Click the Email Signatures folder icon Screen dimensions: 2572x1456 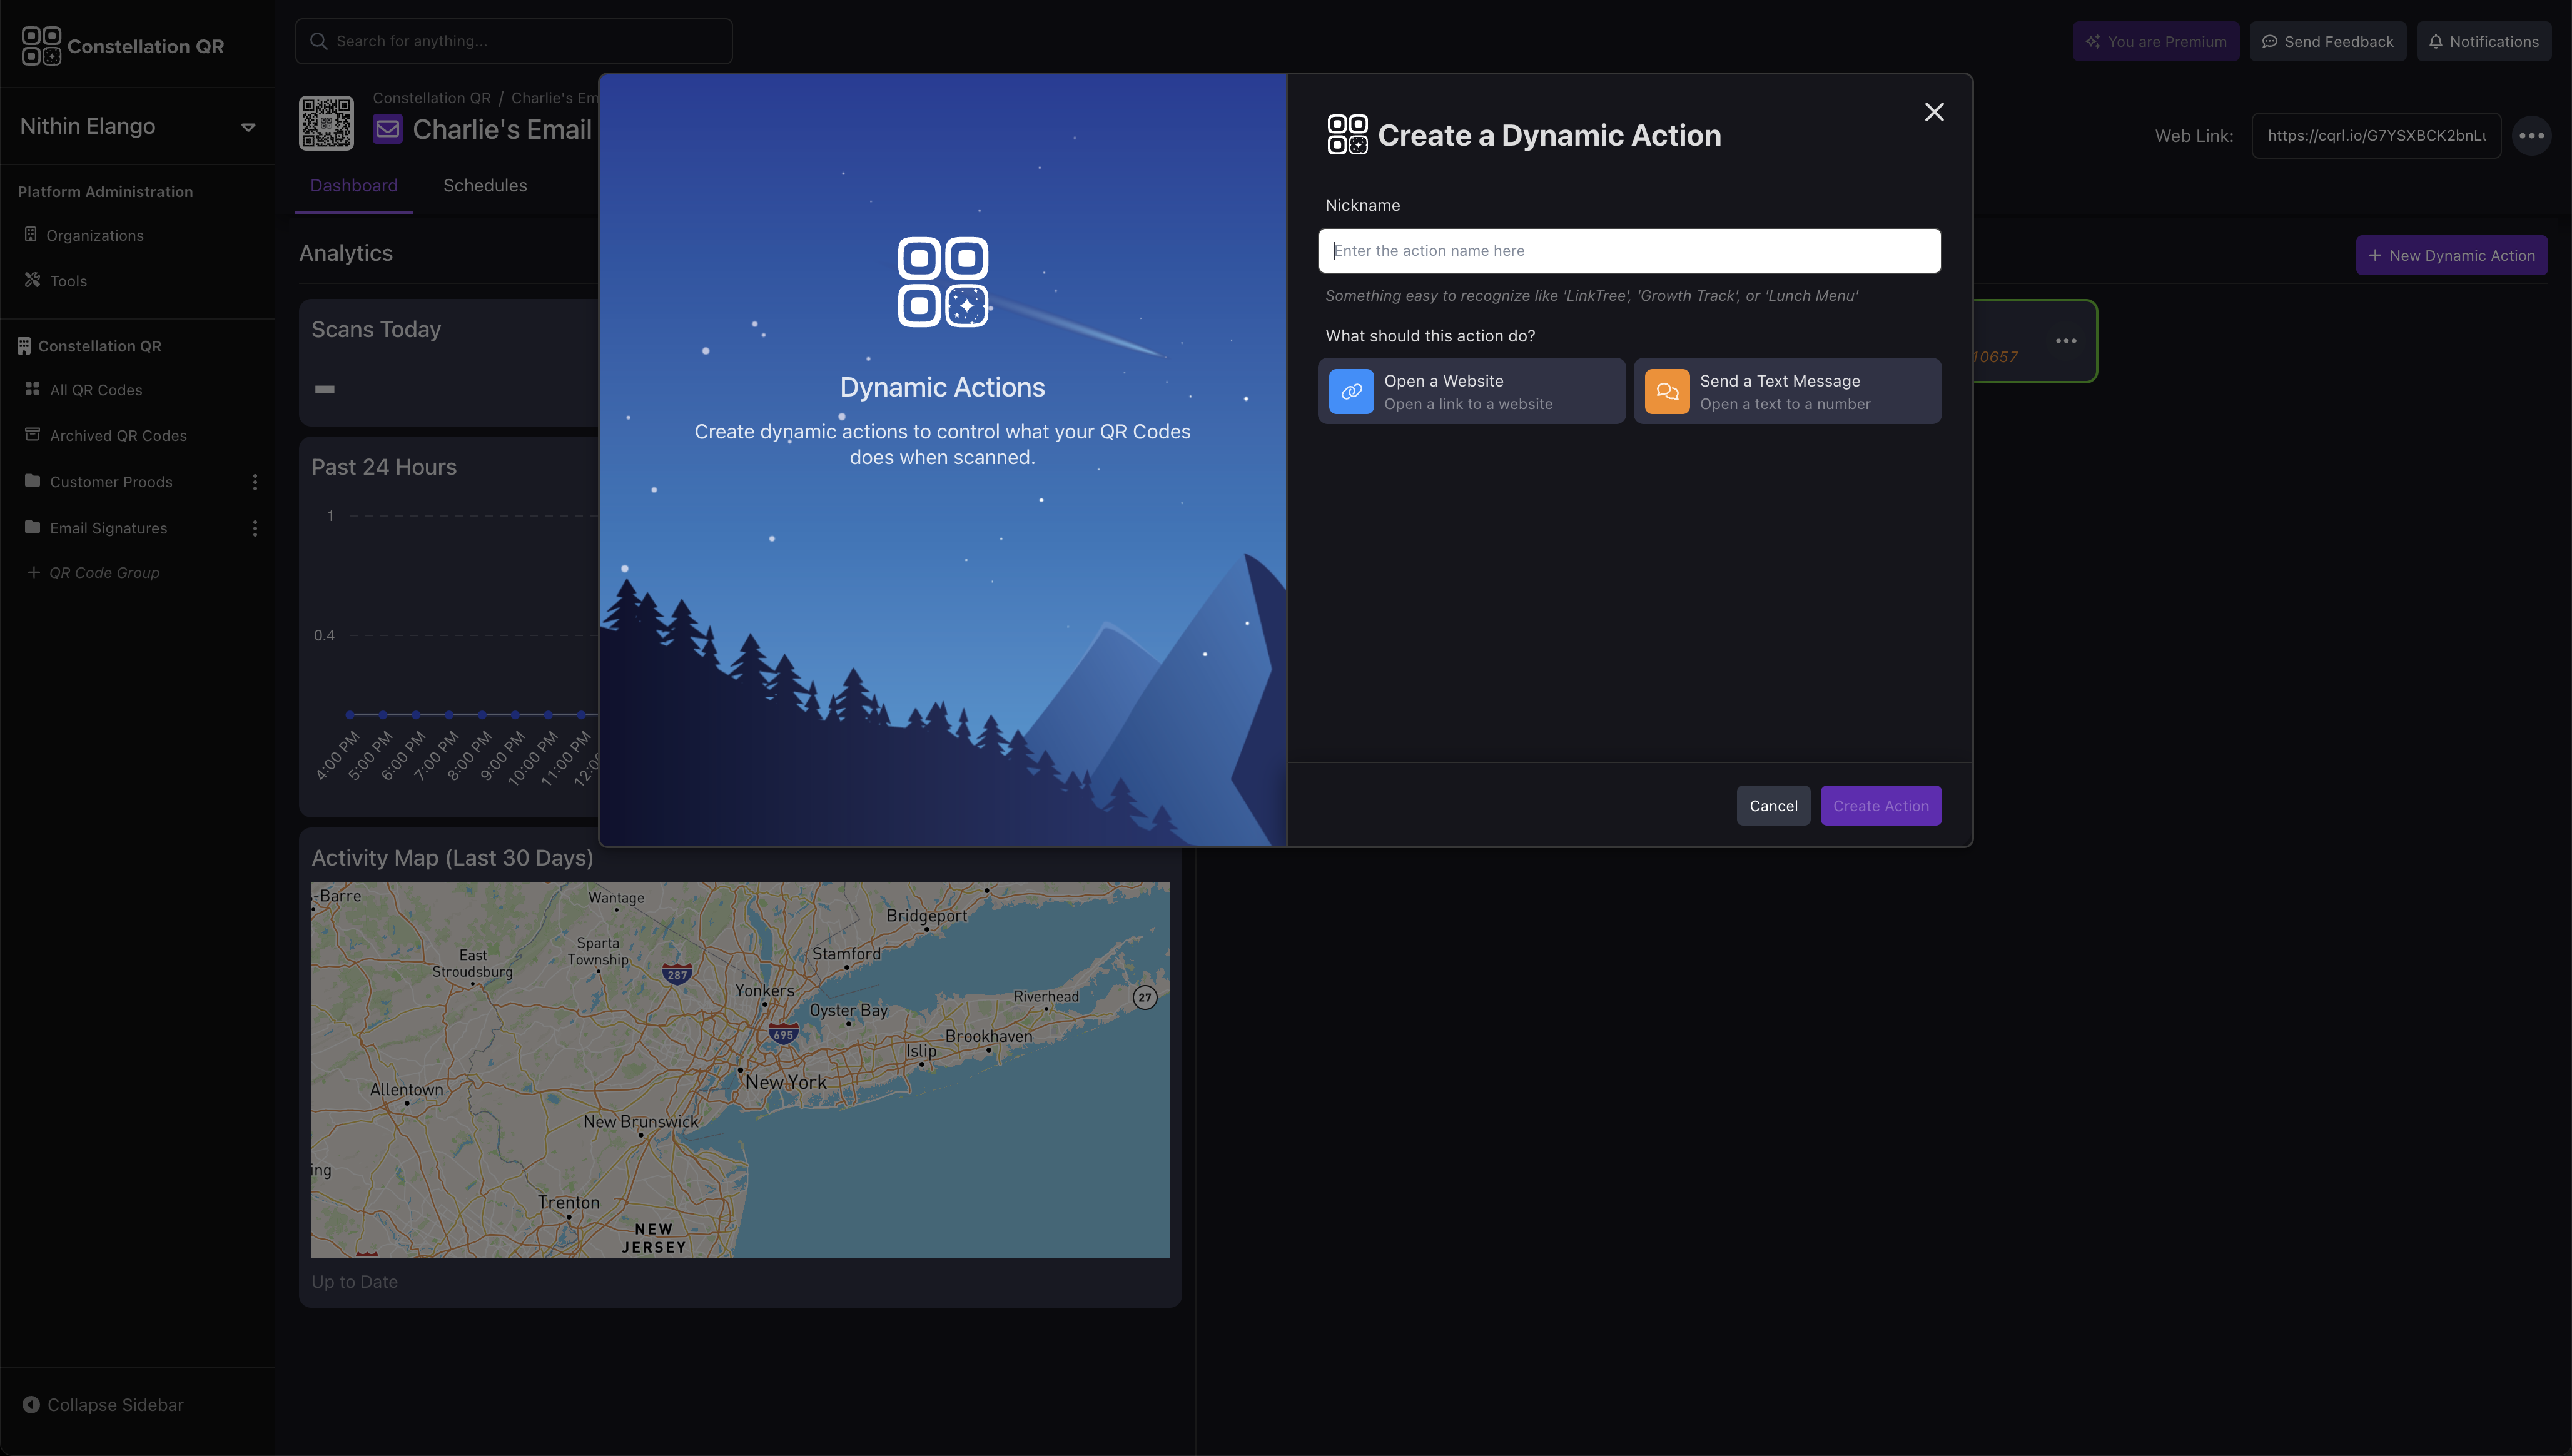click(32, 527)
